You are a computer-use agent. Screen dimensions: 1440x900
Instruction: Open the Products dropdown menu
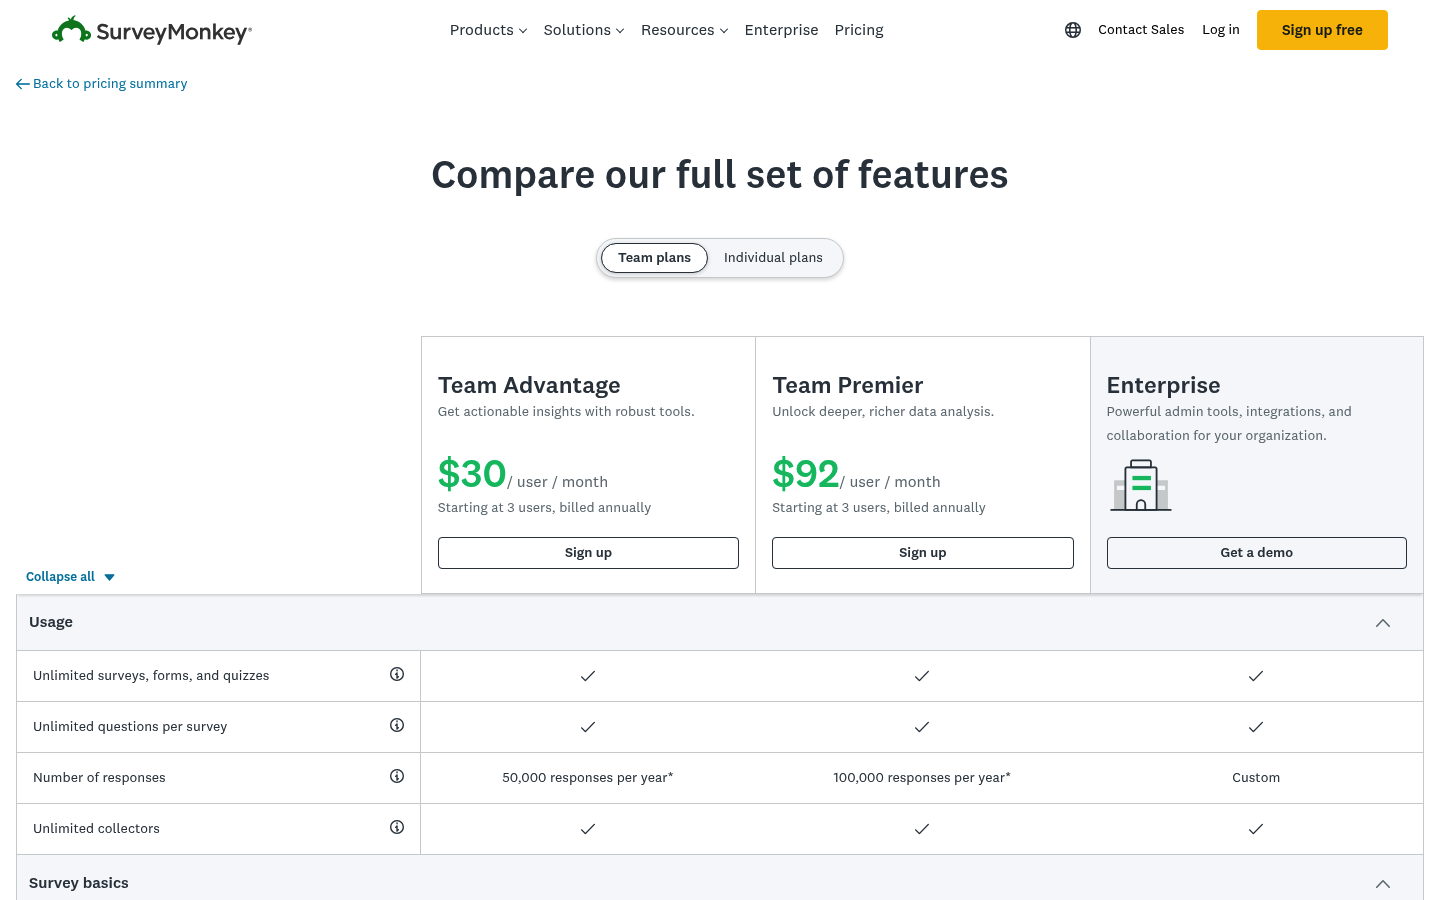(x=488, y=30)
